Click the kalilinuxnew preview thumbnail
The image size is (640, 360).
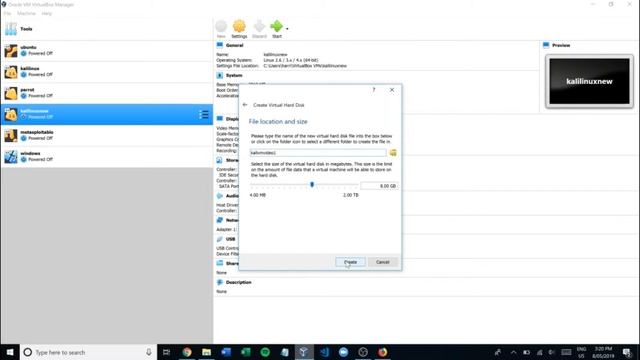(x=589, y=81)
